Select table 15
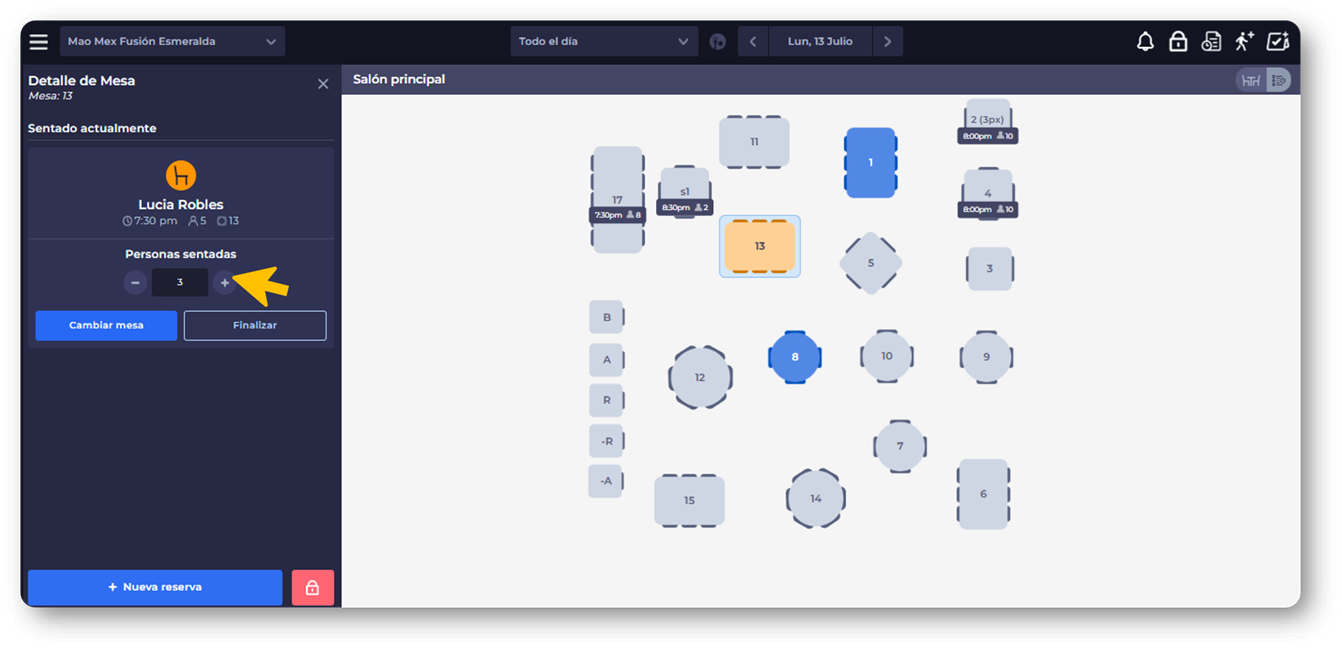The image size is (1342, 649). (689, 500)
